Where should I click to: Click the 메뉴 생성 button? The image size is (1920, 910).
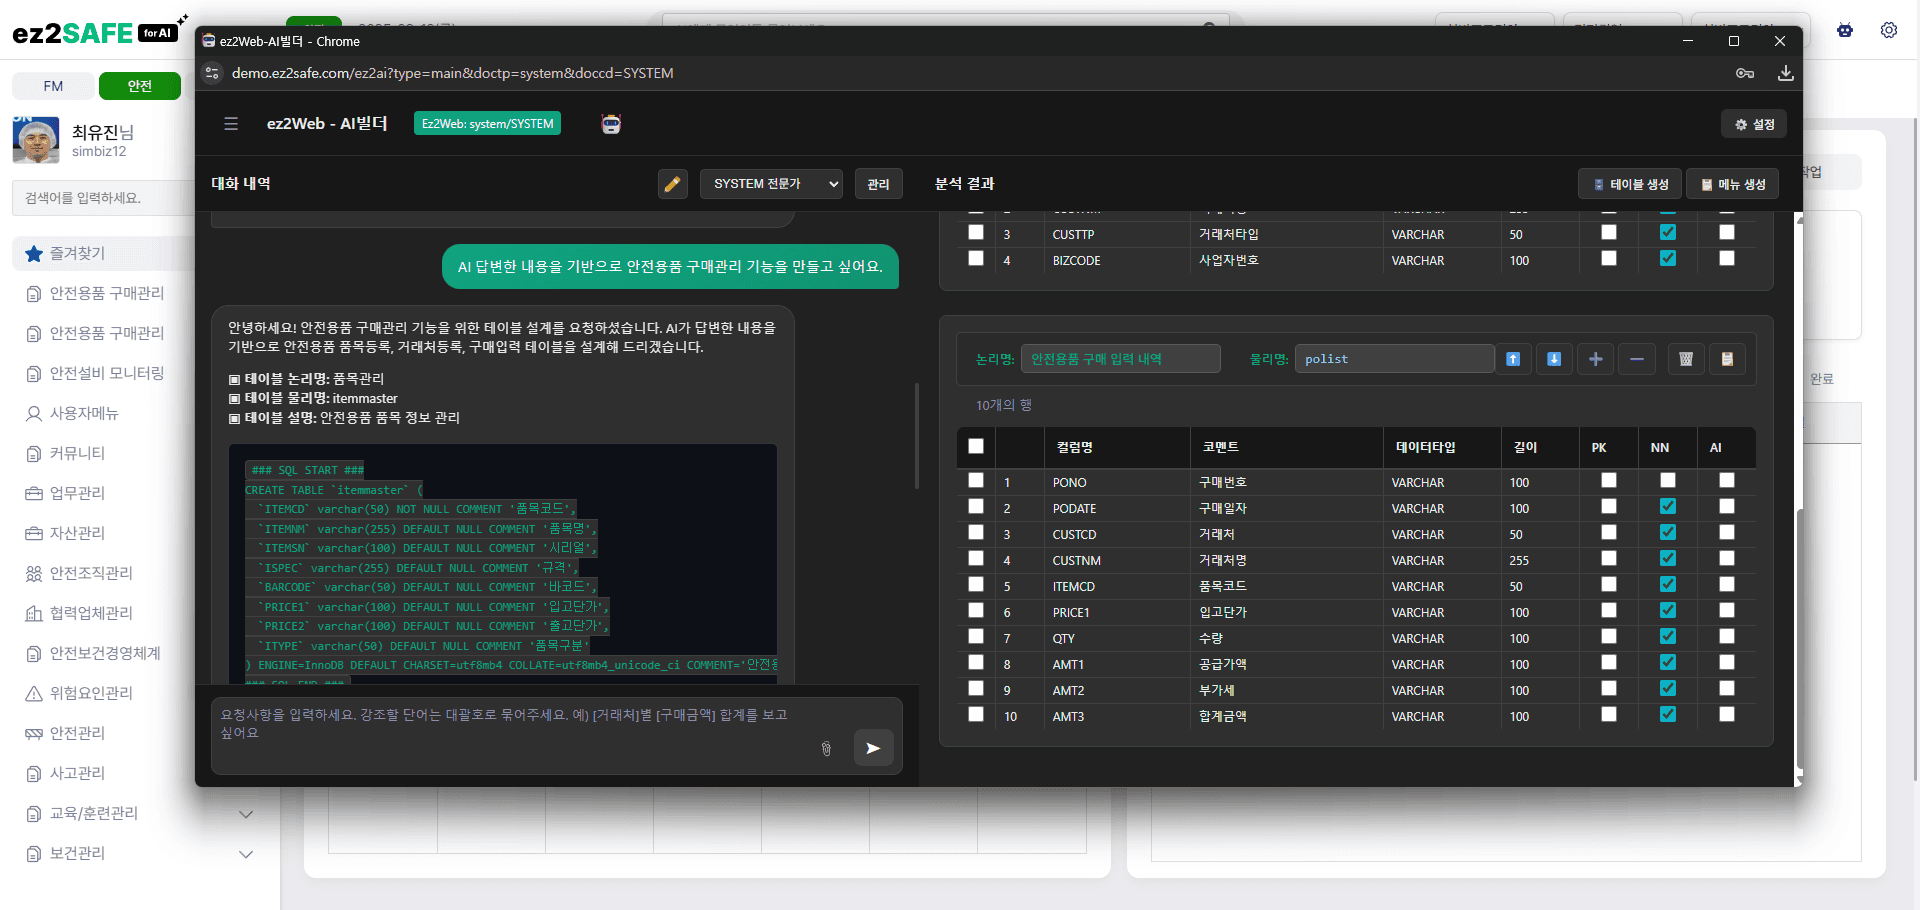pyautogui.click(x=1733, y=184)
